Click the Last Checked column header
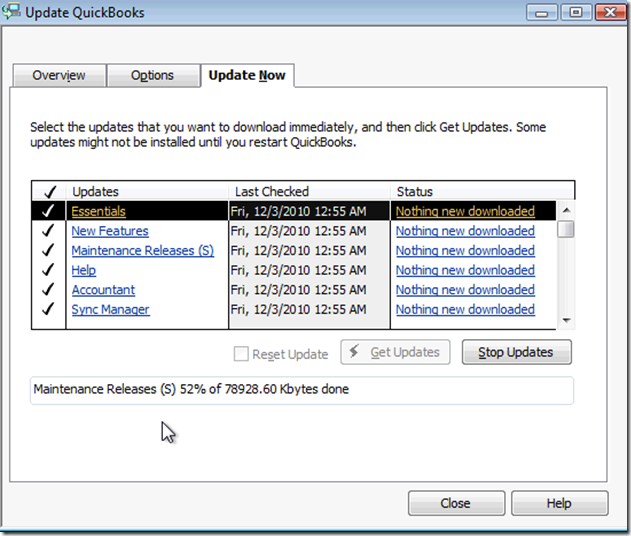 [309, 192]
